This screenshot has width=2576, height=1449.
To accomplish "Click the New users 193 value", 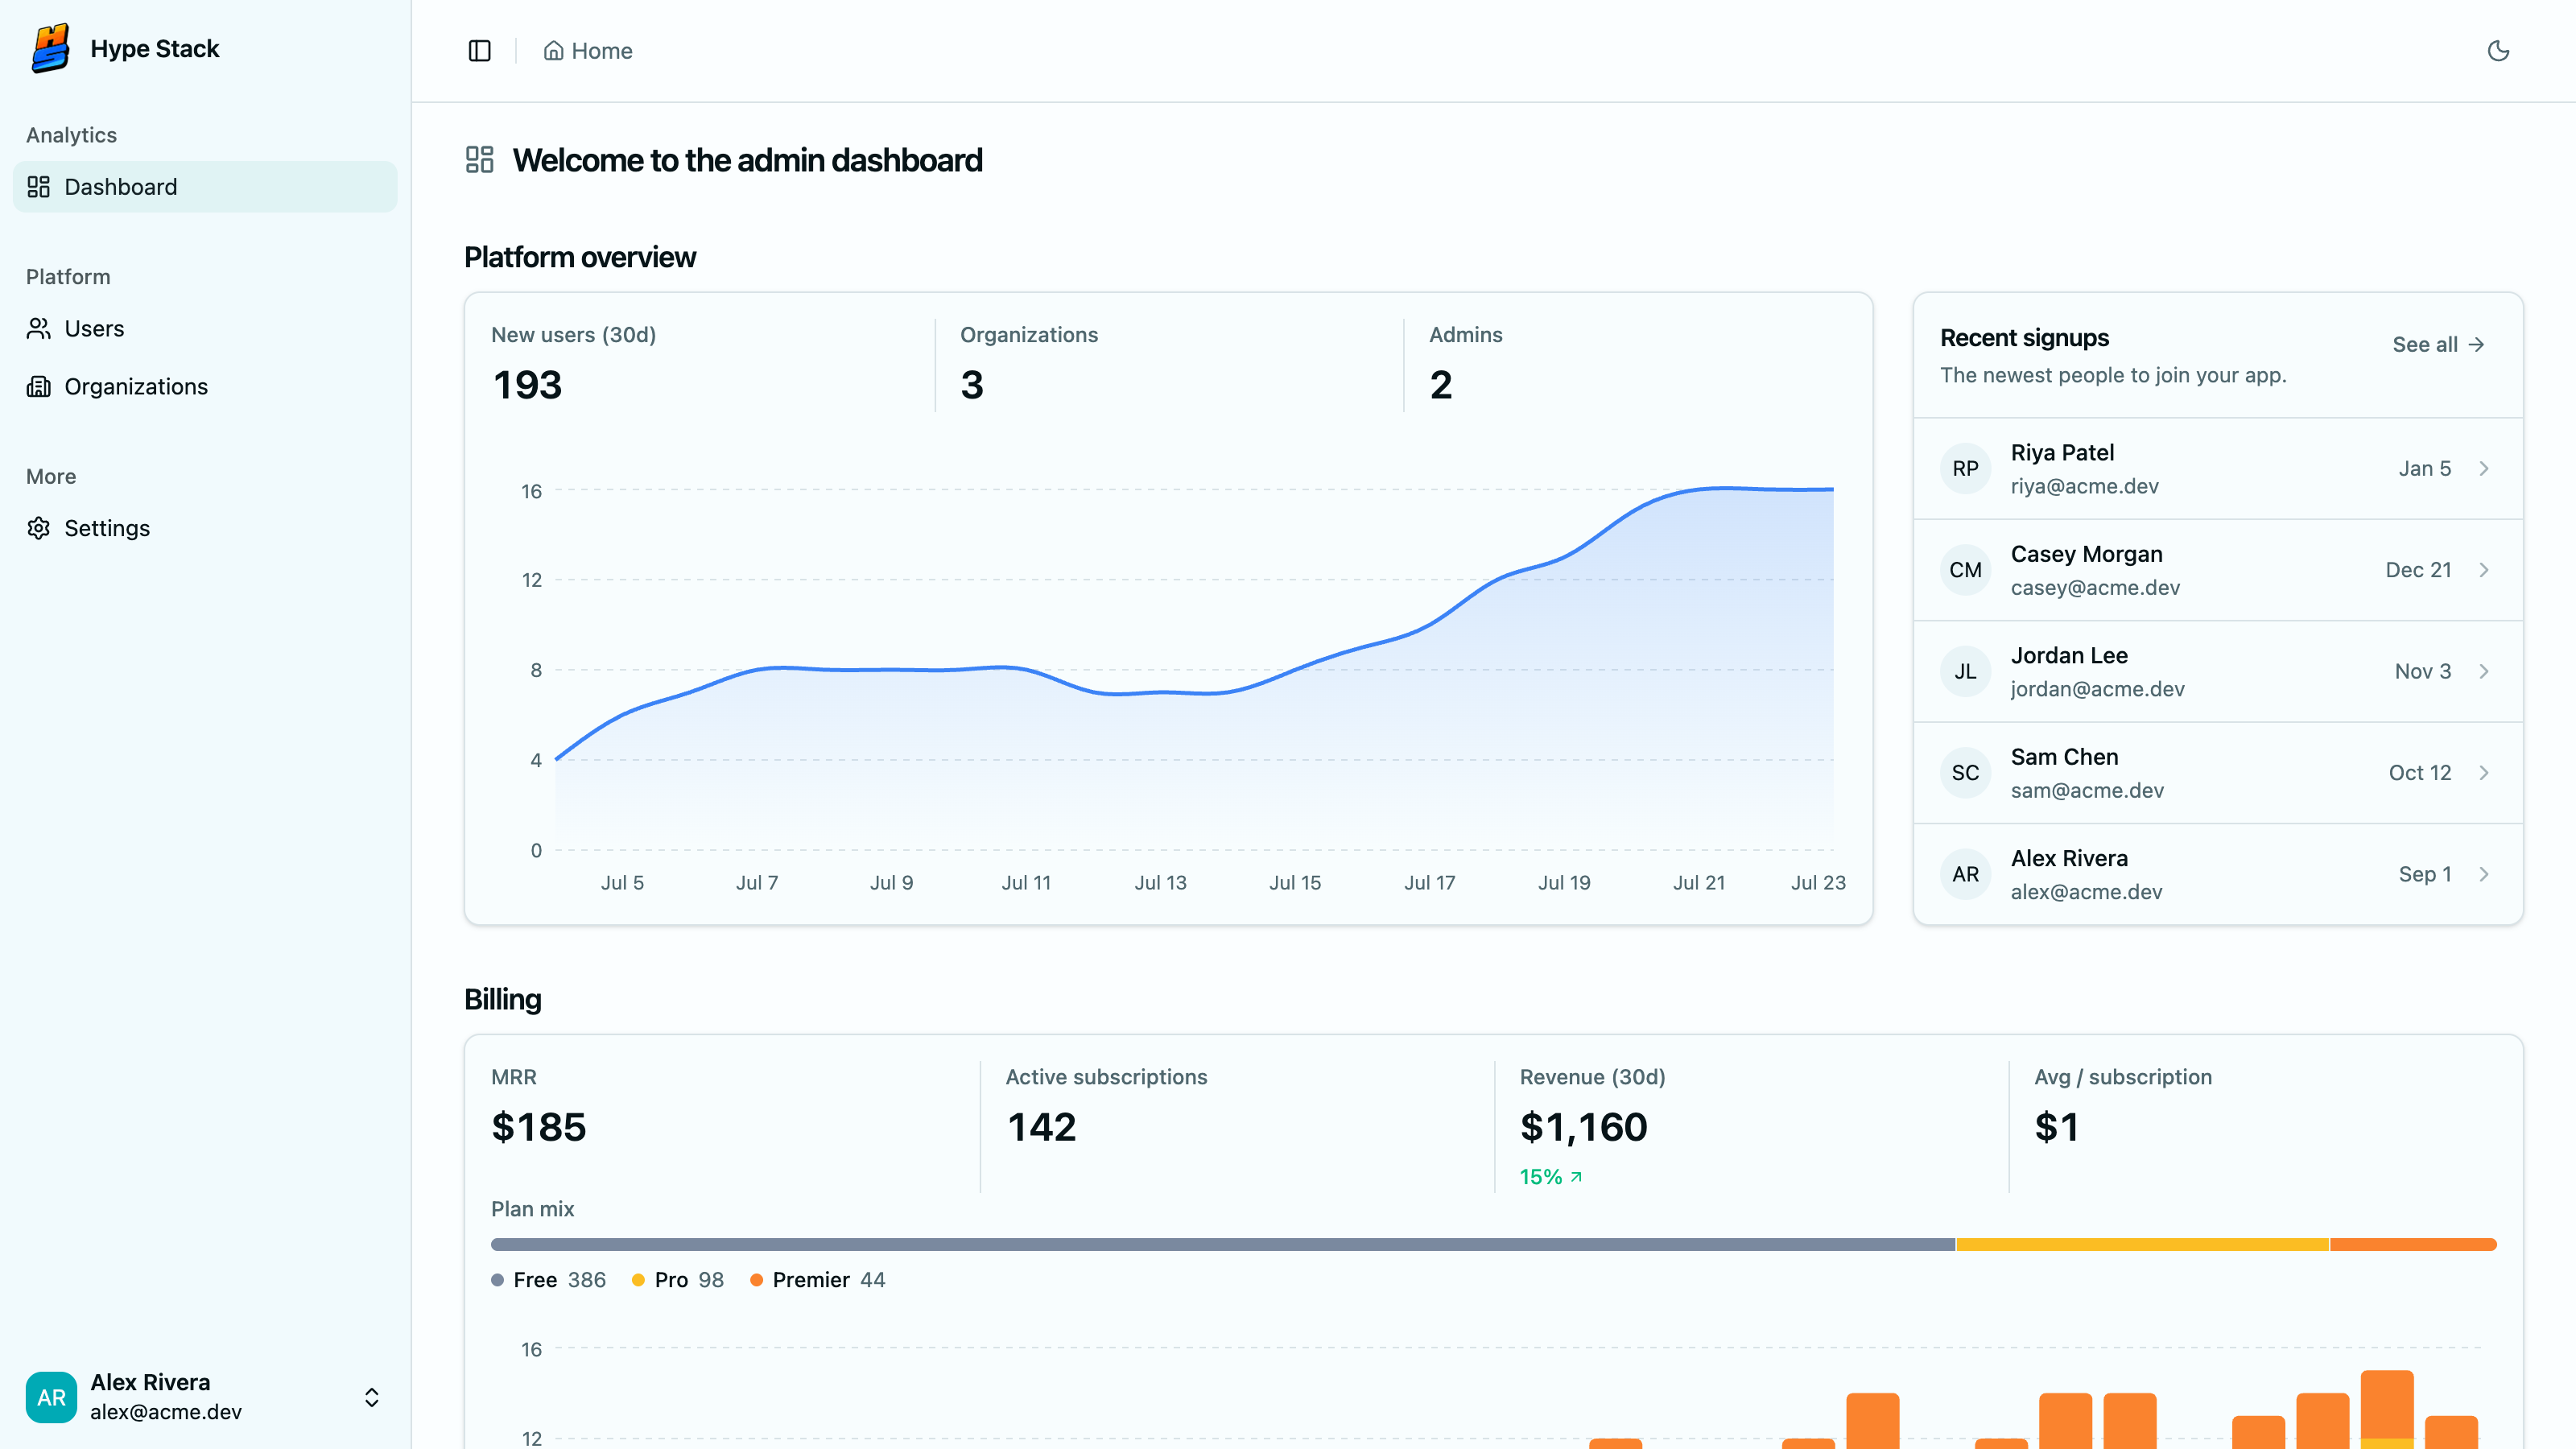I will pyautogui.click(x=527, y=385).
